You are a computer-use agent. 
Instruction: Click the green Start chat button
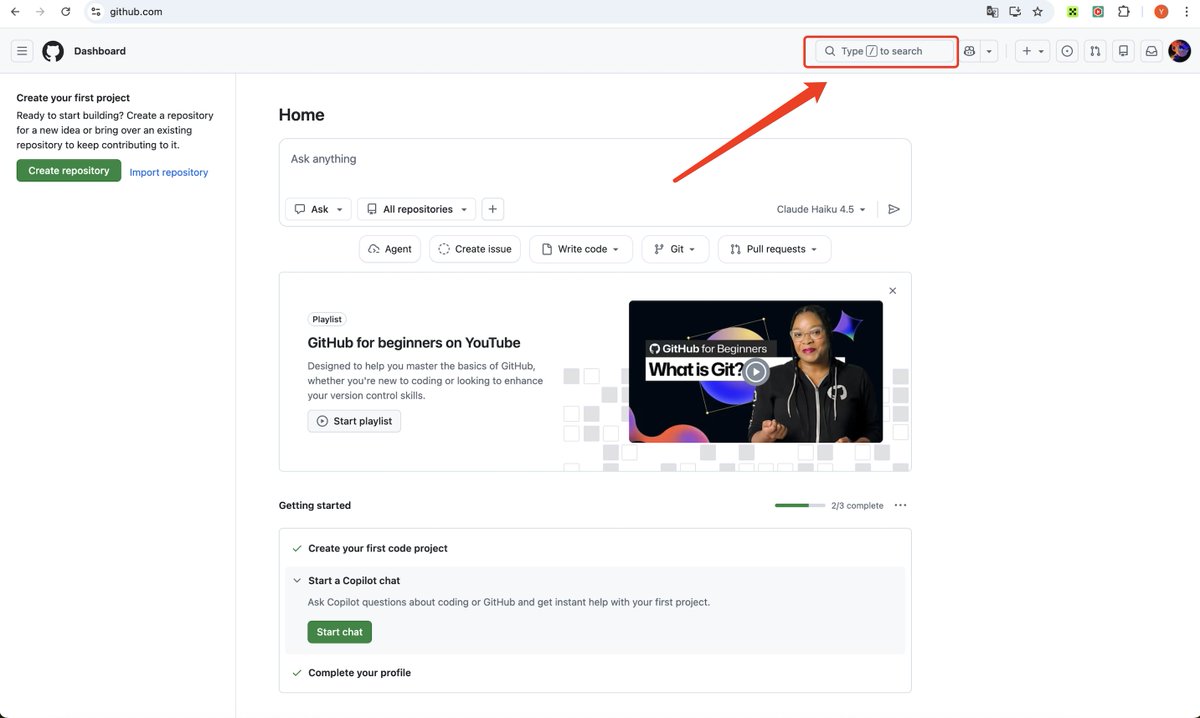[x=340, y=632]
